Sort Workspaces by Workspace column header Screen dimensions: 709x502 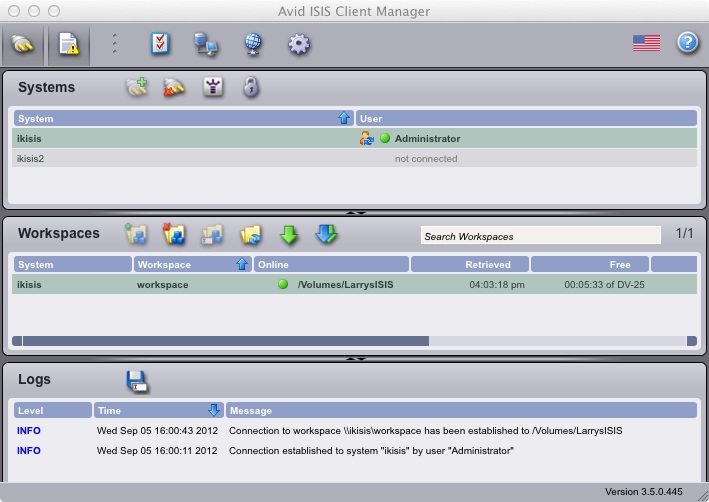[x=193, y=265]
